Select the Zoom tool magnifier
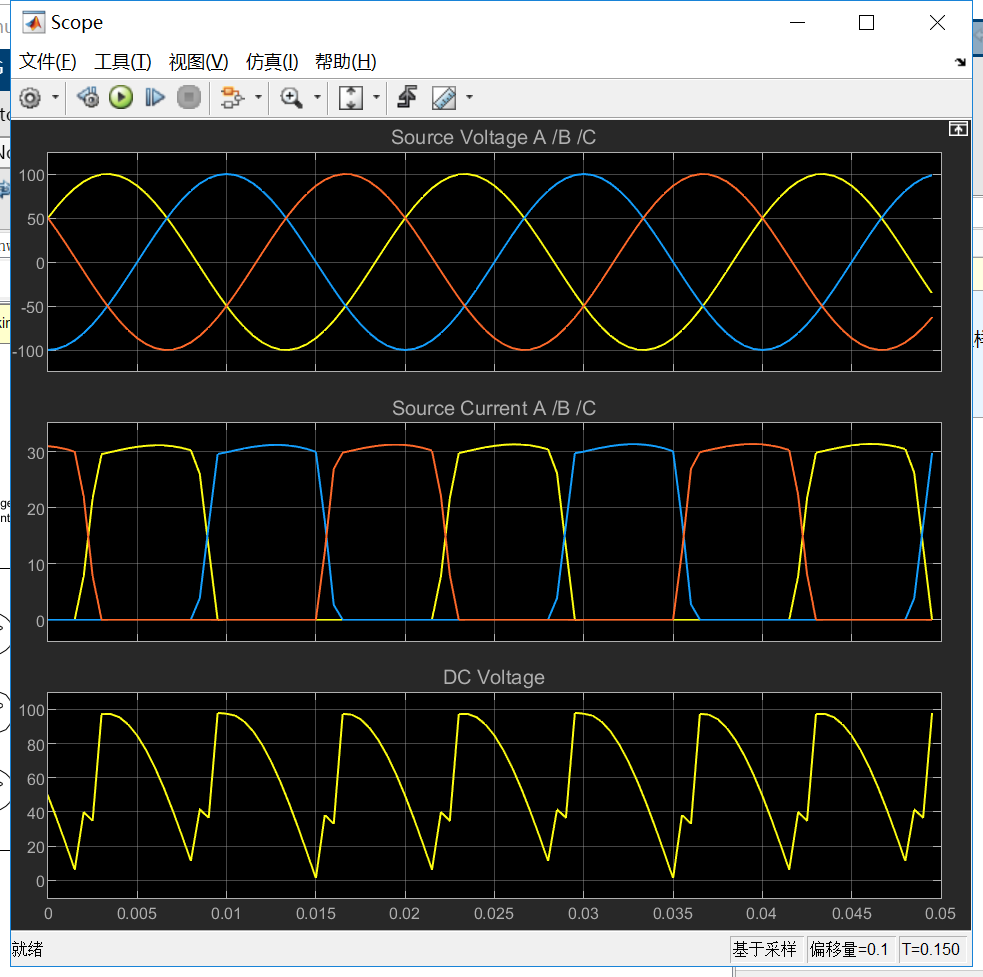The width and height of the screenshot is (983, 977). 291,98
